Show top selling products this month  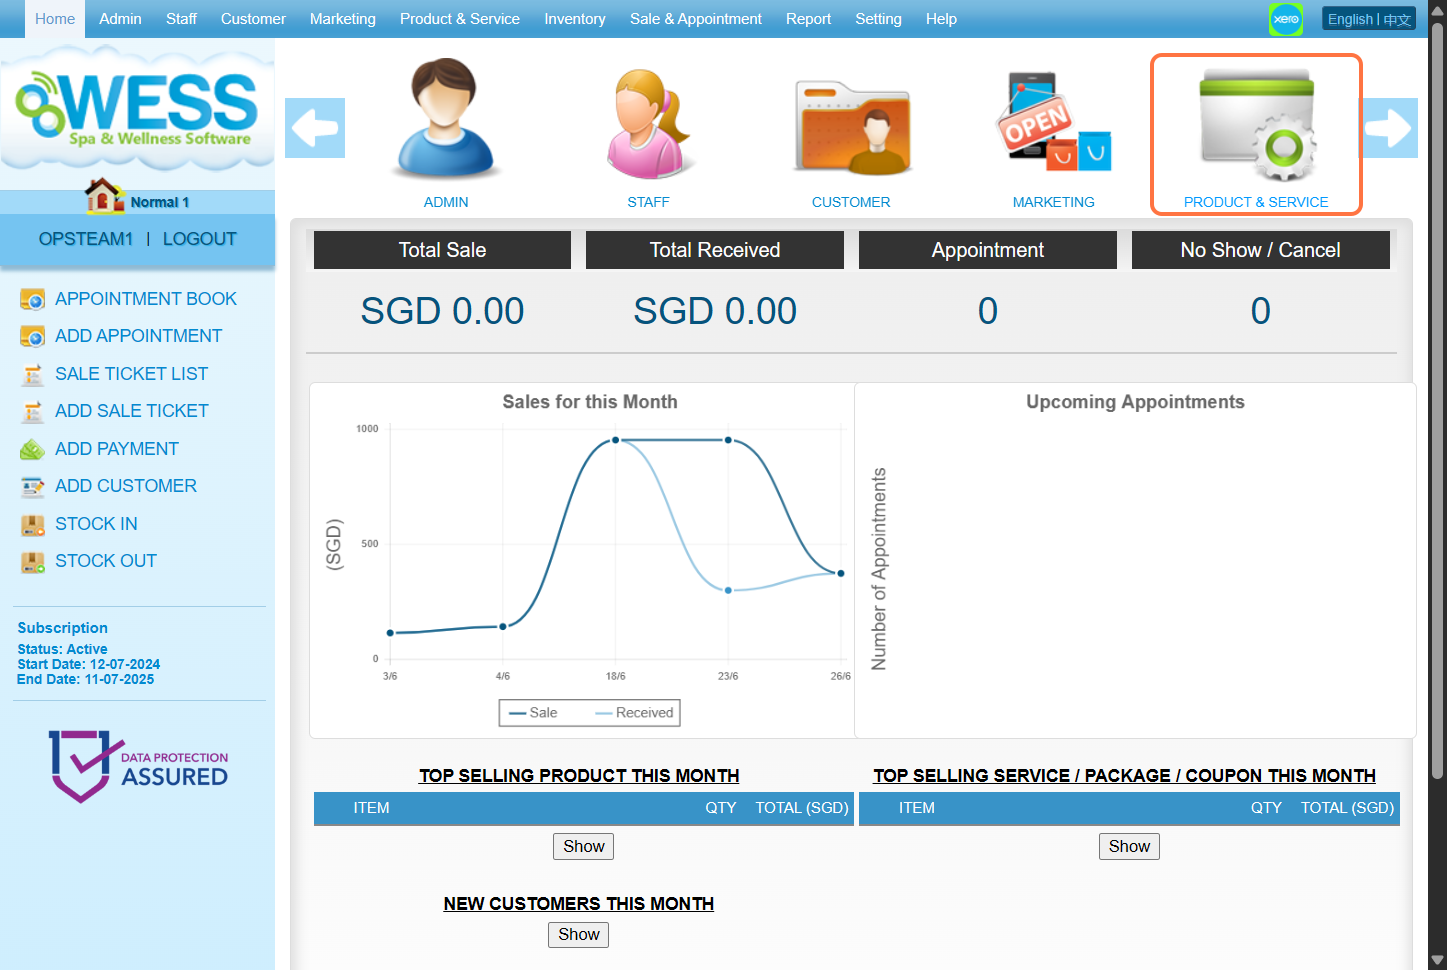click(583, 846)
